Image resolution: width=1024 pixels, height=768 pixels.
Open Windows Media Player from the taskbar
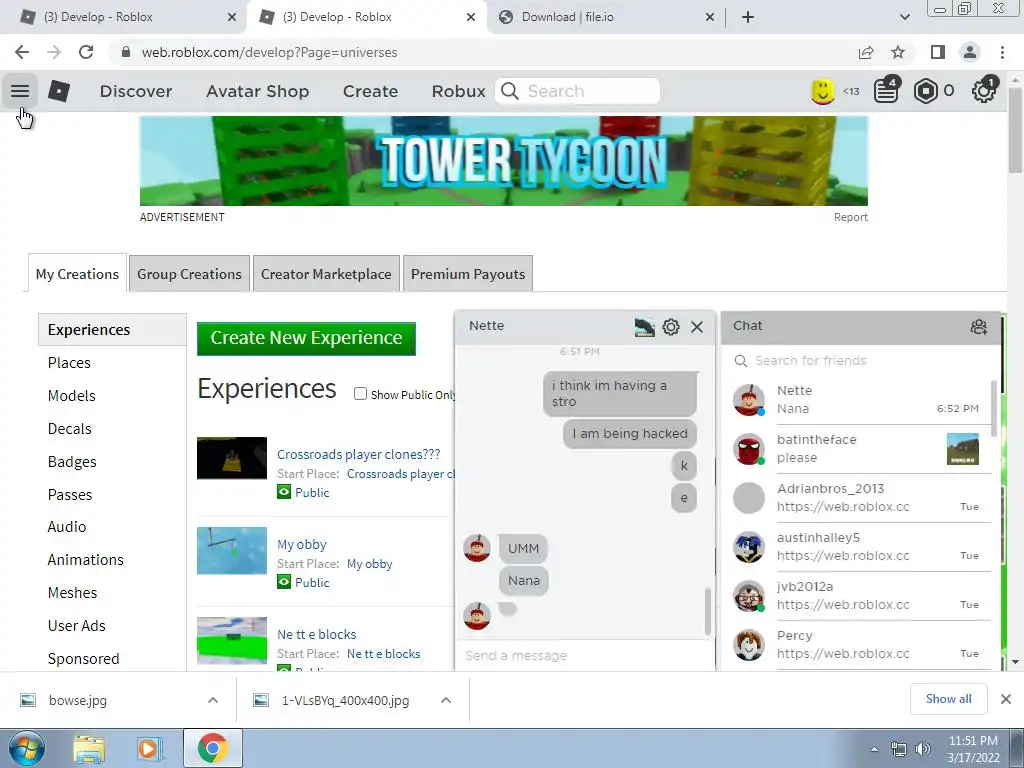[149, 748]
